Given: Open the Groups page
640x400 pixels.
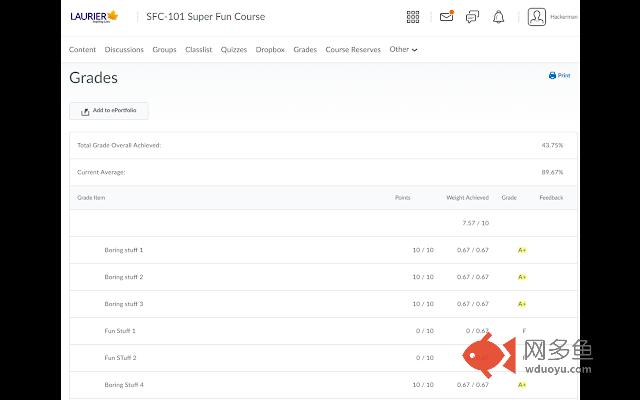Looking at the screenshot, I should pyautogui.click(x=164, y=49).
